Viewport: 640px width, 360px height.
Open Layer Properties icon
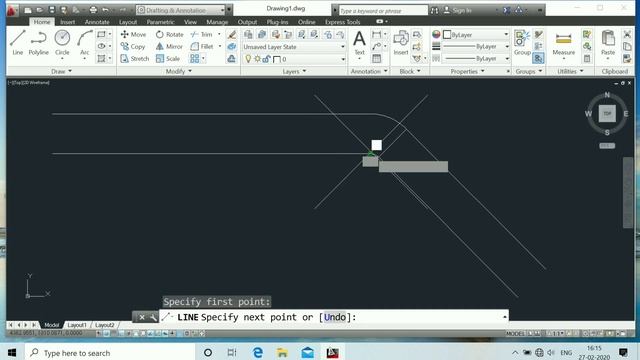pyautogui.click(x=248, y=35)
